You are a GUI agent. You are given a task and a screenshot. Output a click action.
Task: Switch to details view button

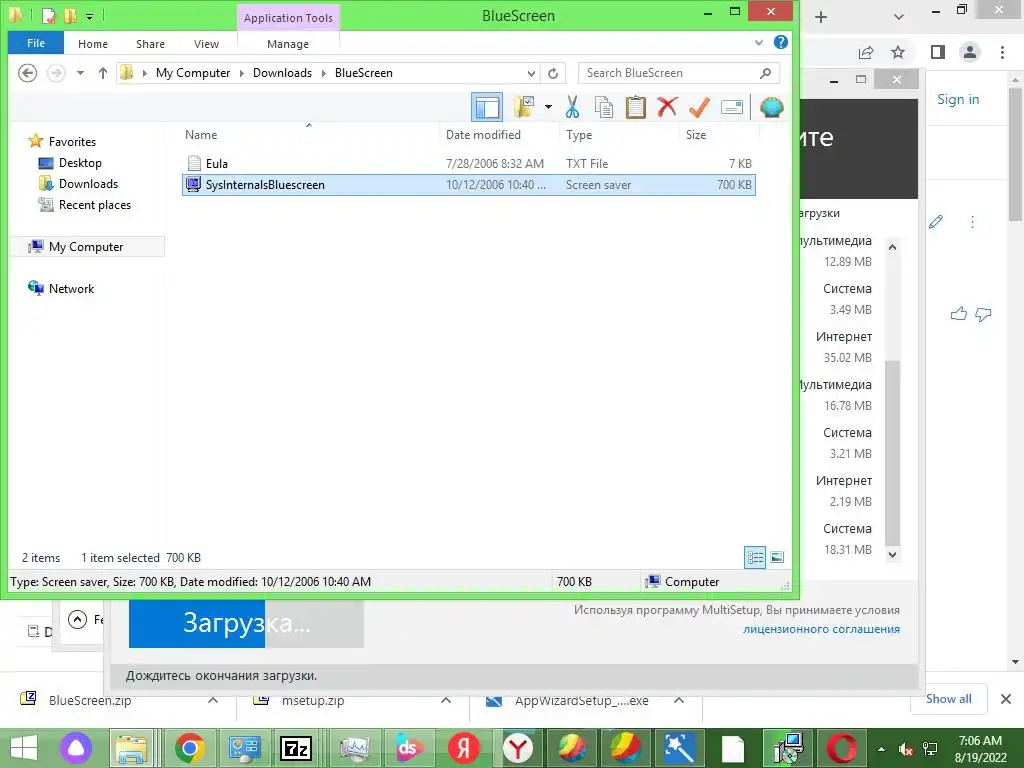[x=755, y=557]
